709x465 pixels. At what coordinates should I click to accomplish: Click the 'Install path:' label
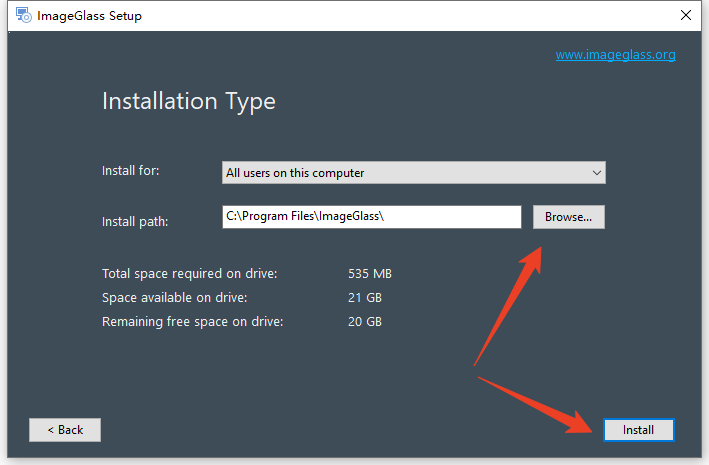point(135,222)
